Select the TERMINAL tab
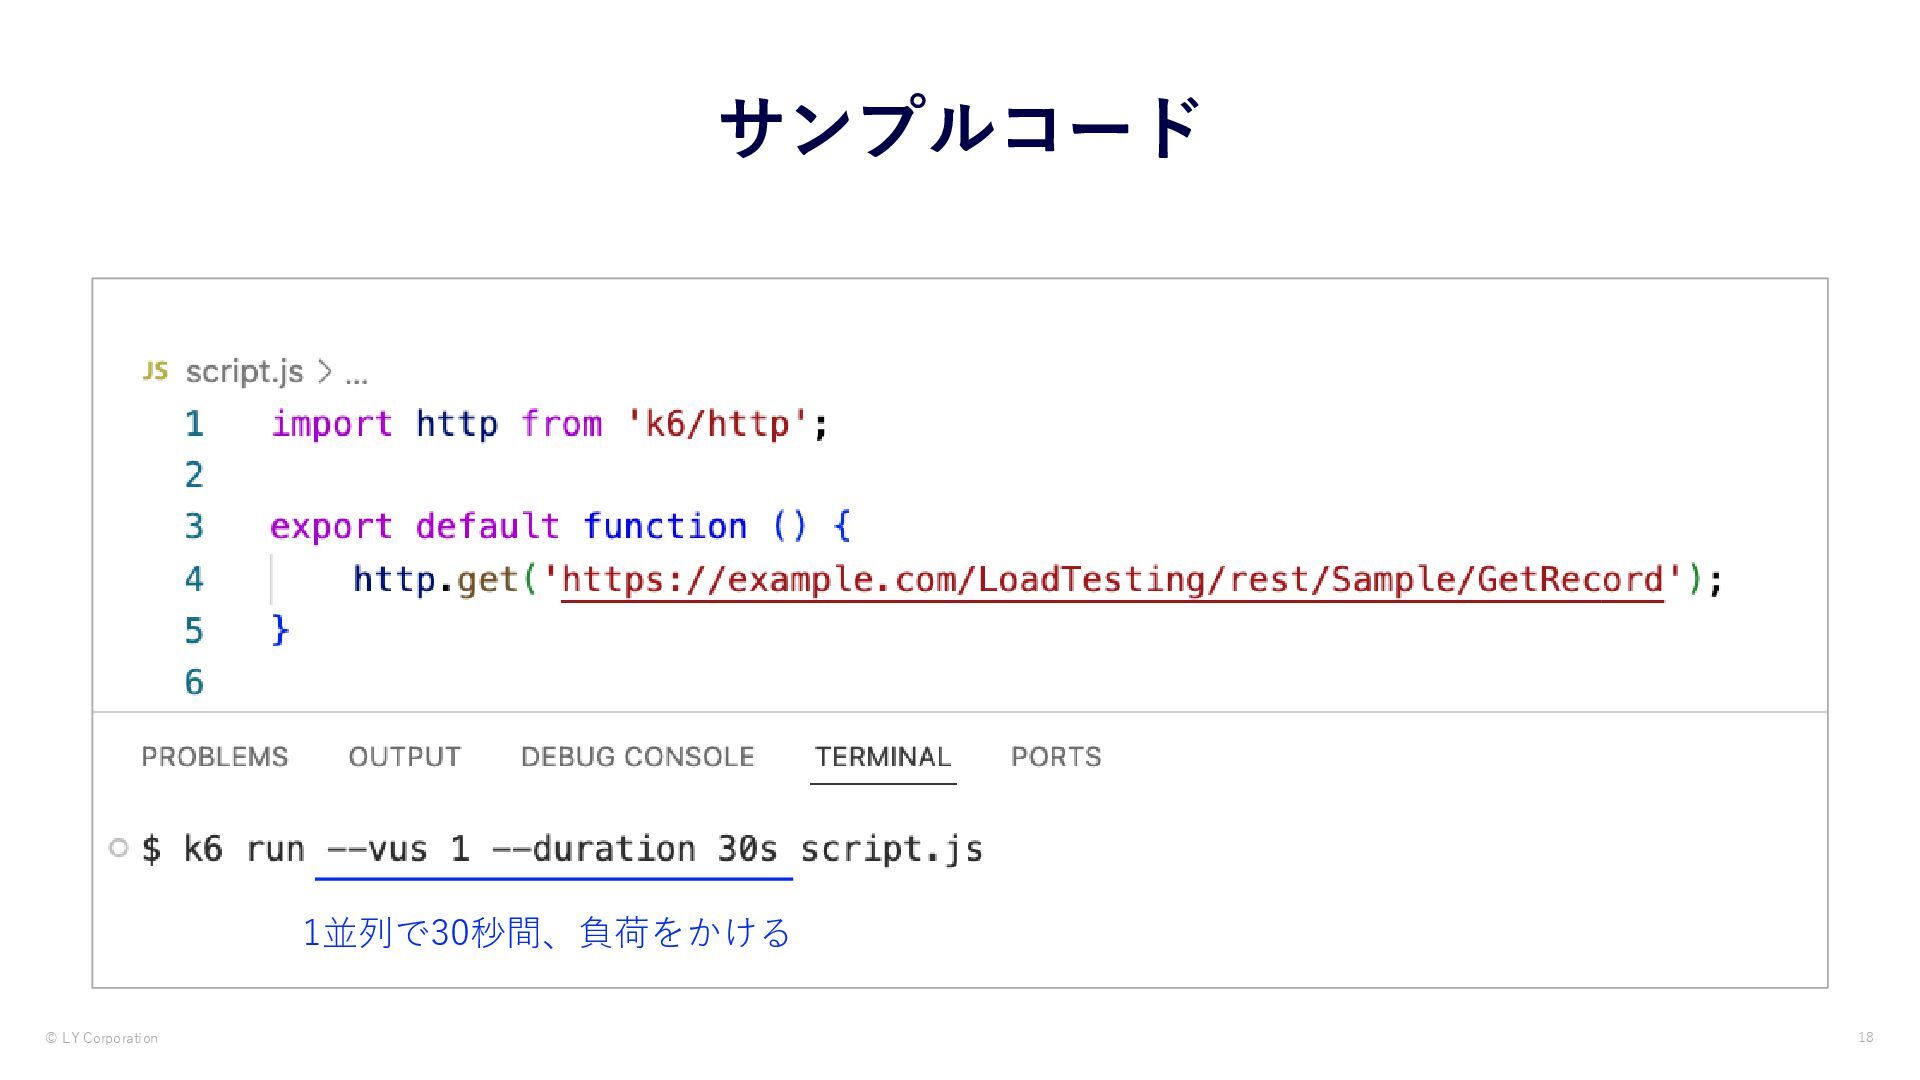Image resolution: width=1920 pixels, height=1080 pixels. (882, 757)
